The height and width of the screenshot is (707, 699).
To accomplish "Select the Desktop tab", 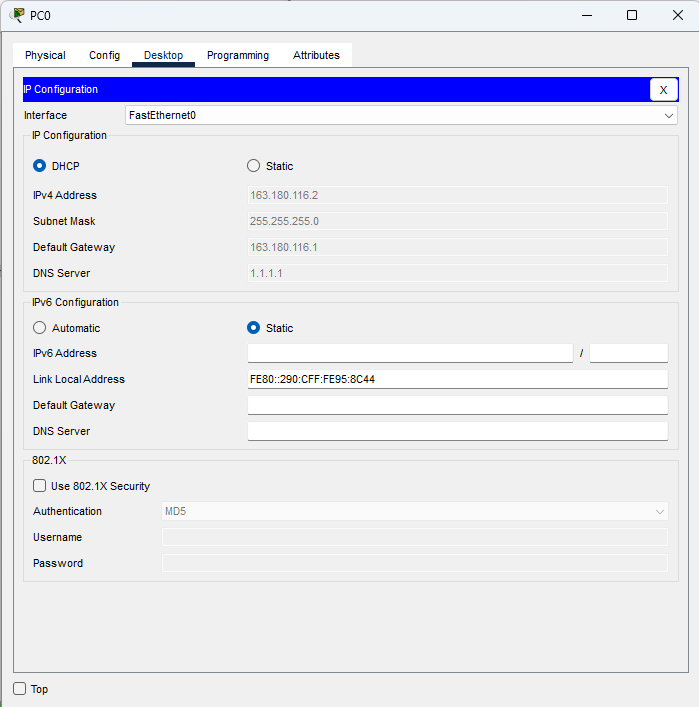I will coord(163,55).
